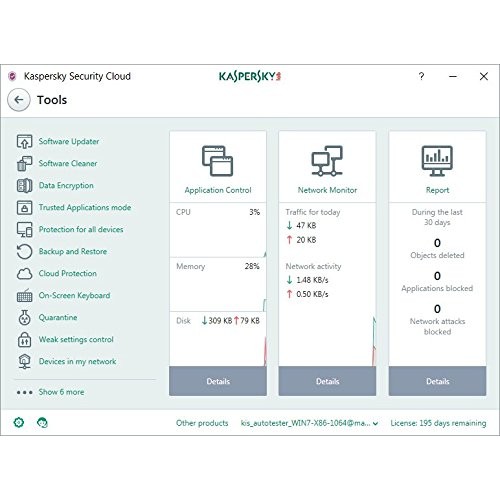Open Weak settings control link
This screenshot has height=500, width=500.
[x=76, y=339]
